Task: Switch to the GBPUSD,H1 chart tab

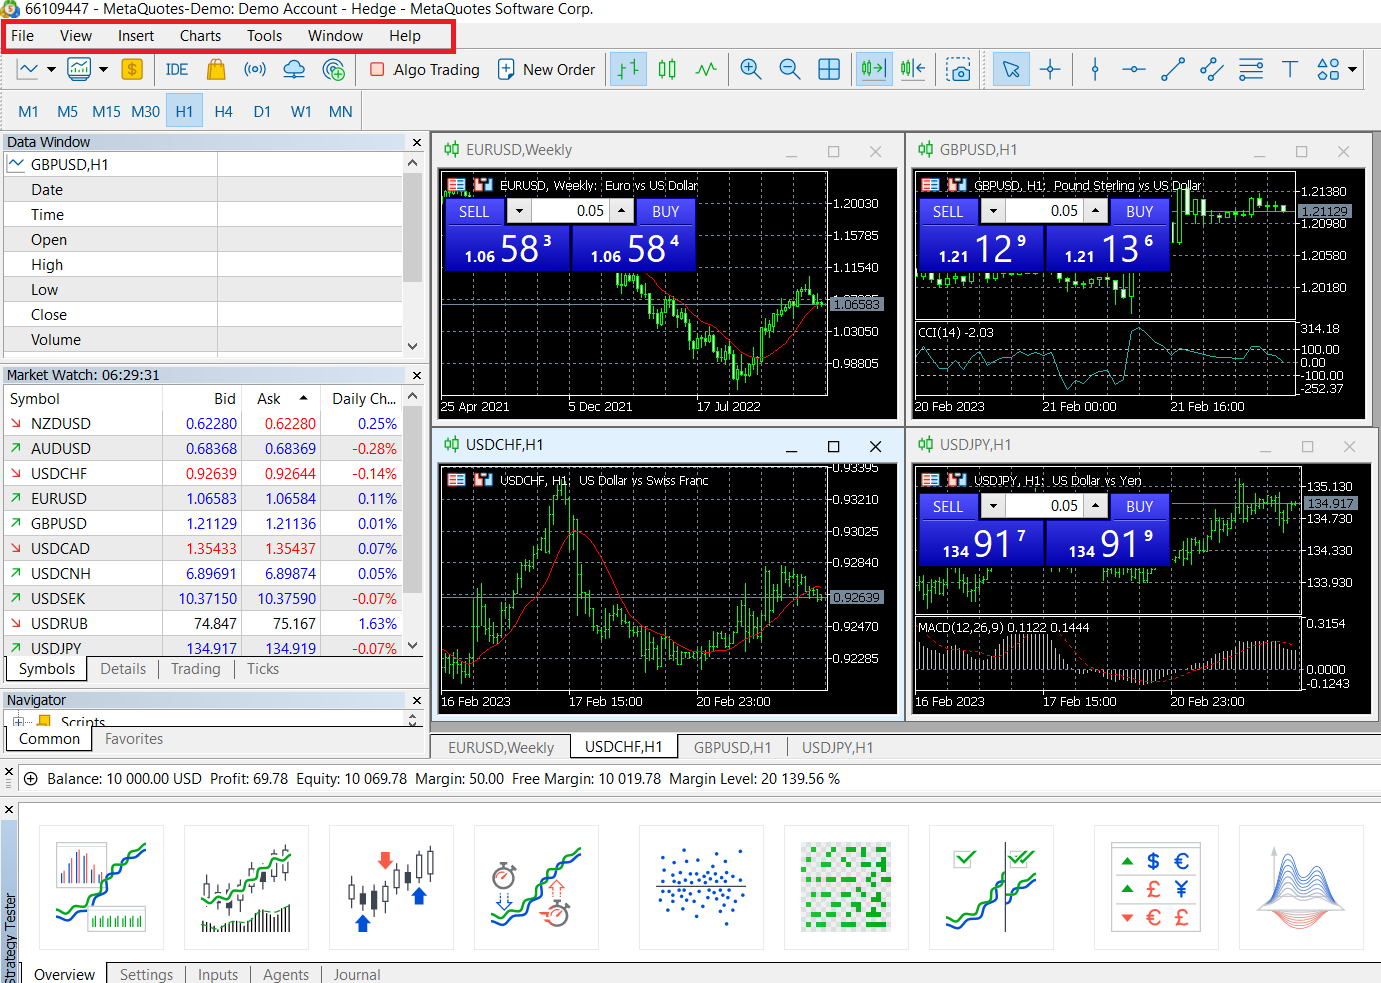Action: (x=732, y=748)
